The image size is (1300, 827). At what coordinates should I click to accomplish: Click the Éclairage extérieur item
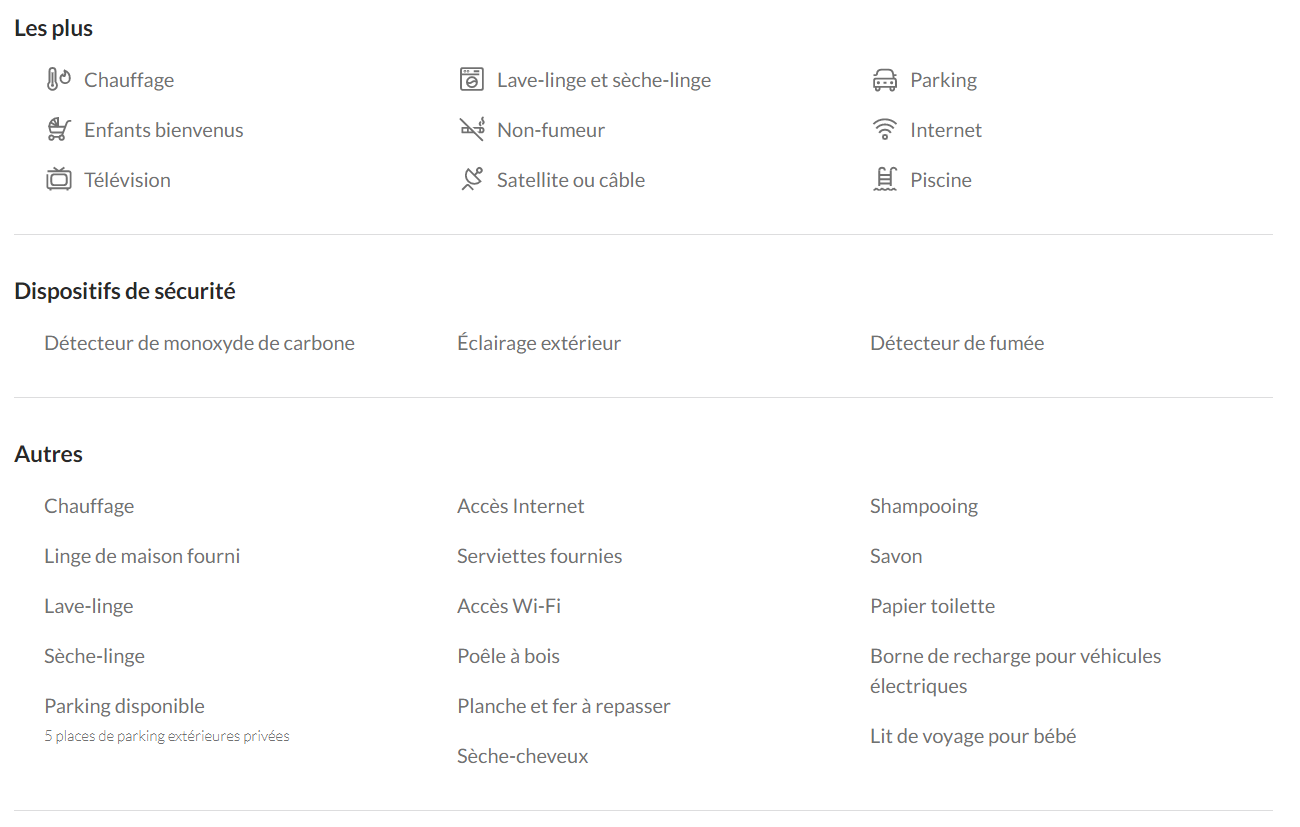pyautogui.click(x=539, y=343)
